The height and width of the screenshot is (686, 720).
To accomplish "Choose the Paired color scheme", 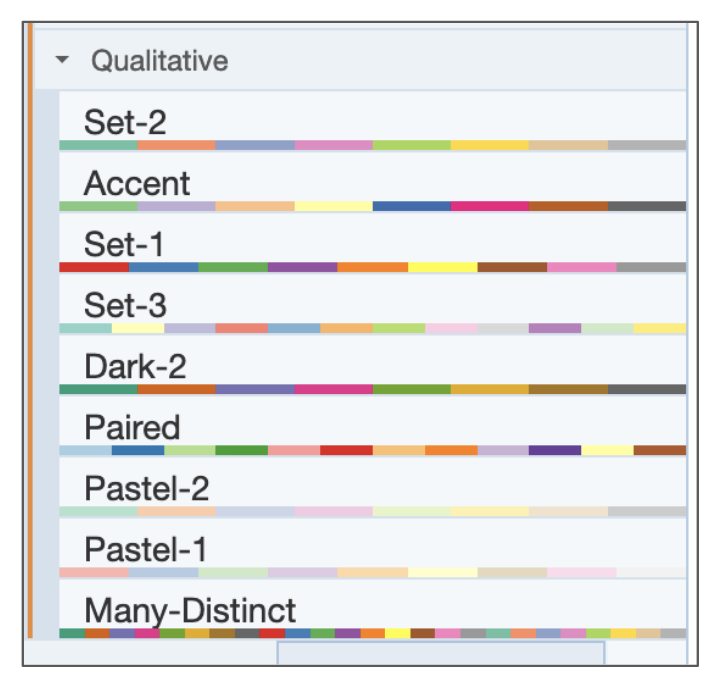I will 132,428.
